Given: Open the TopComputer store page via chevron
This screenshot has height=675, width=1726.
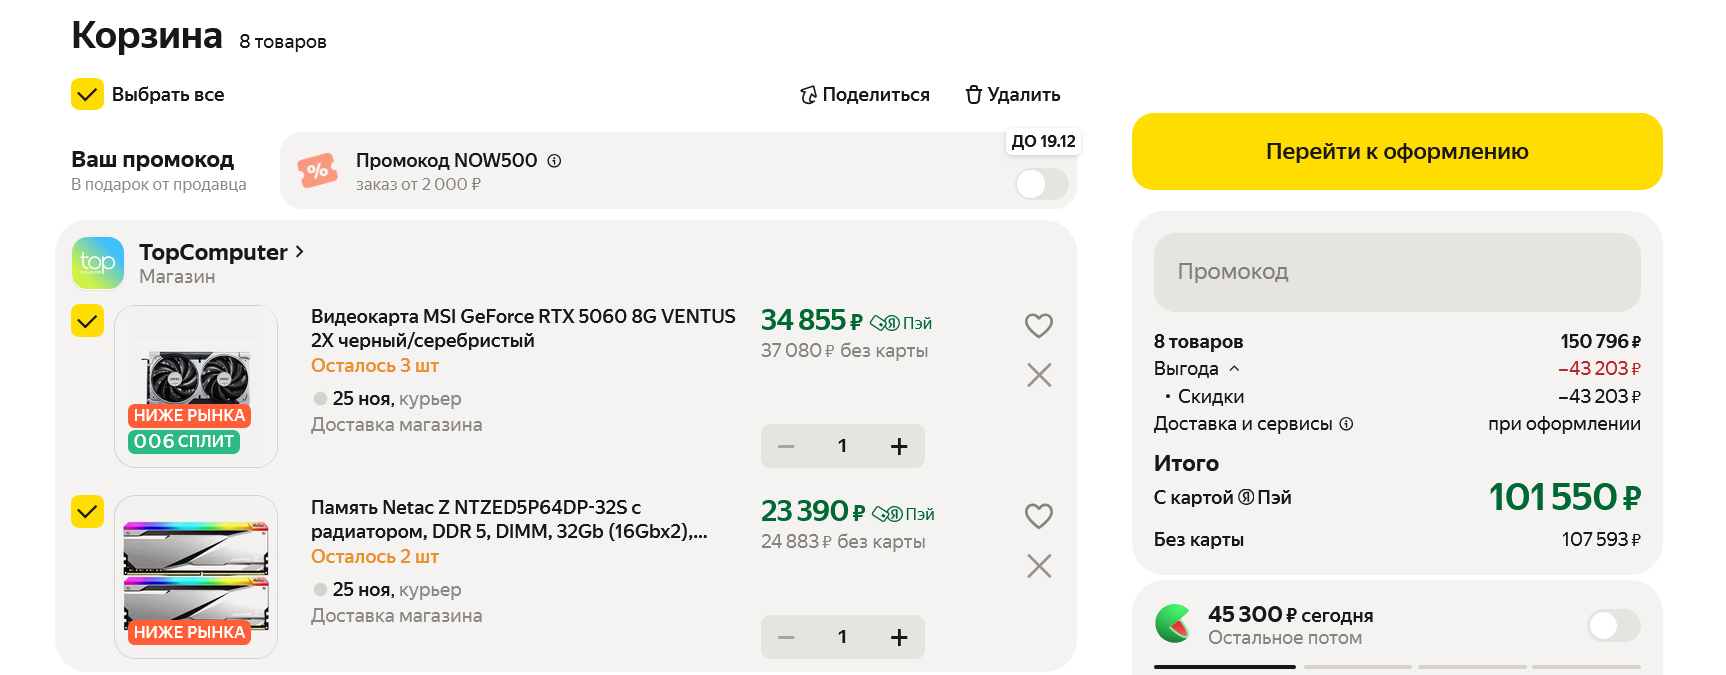Looking at the screenshot, I should pyautogui.click(x=299, y=252).
